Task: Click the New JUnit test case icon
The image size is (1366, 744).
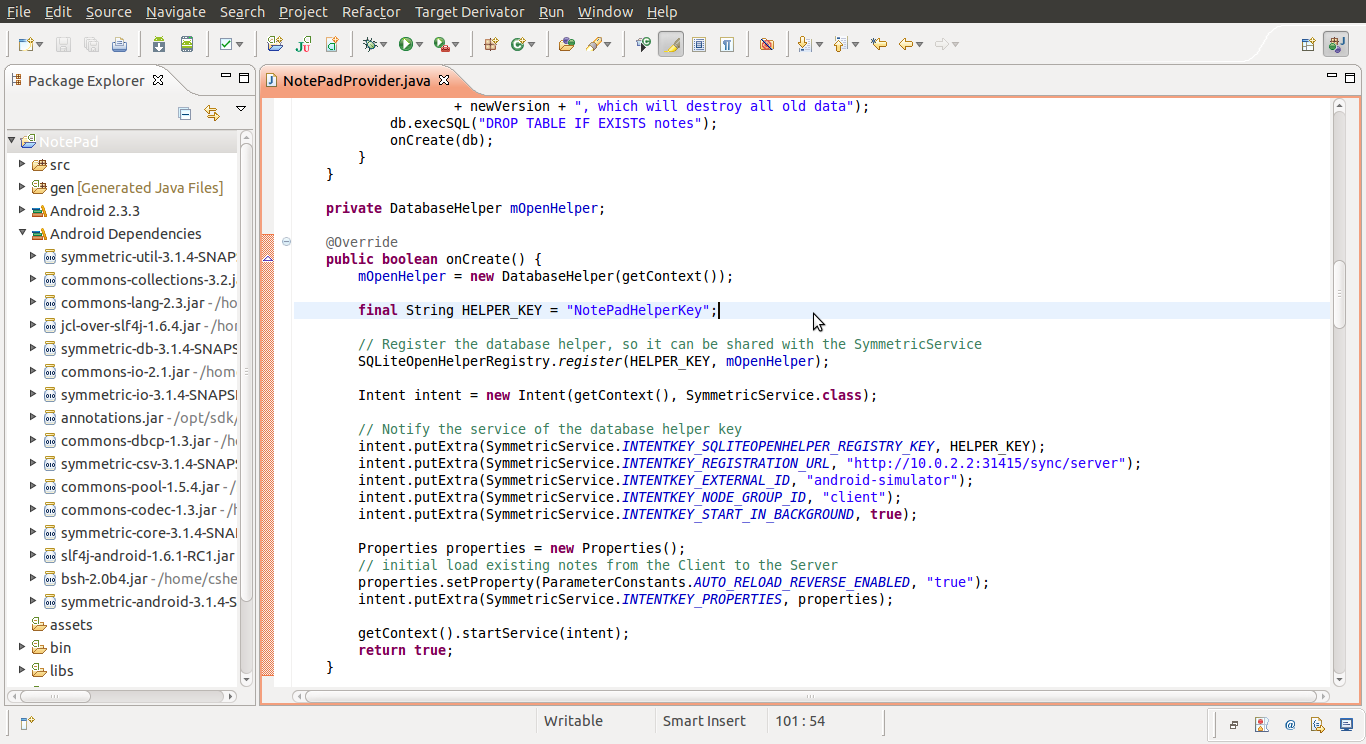Action: point(303,44)
